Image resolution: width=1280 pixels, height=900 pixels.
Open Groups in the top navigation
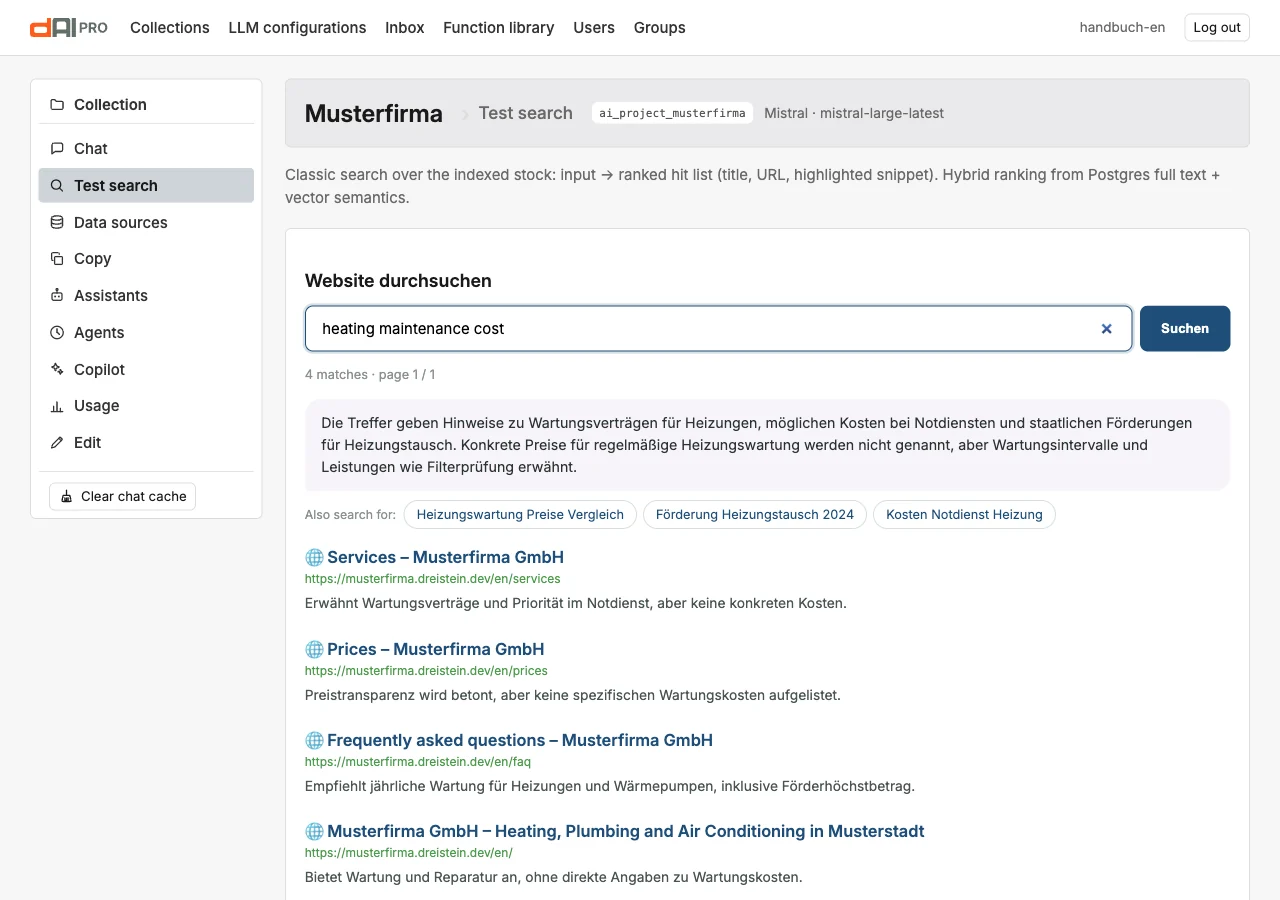click(660, 28)
